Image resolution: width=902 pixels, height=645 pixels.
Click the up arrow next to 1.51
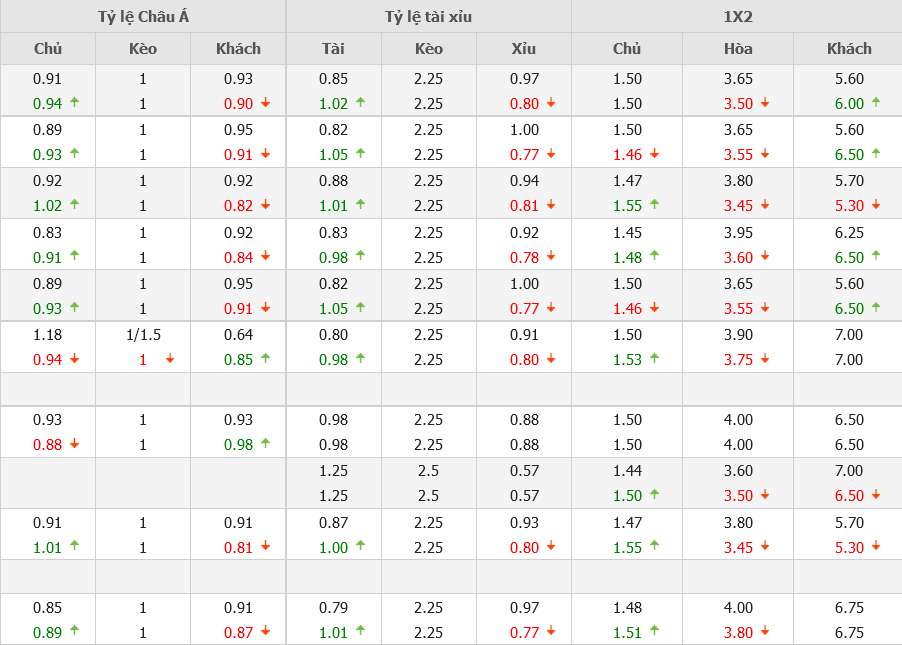click(x=654, y=631)
